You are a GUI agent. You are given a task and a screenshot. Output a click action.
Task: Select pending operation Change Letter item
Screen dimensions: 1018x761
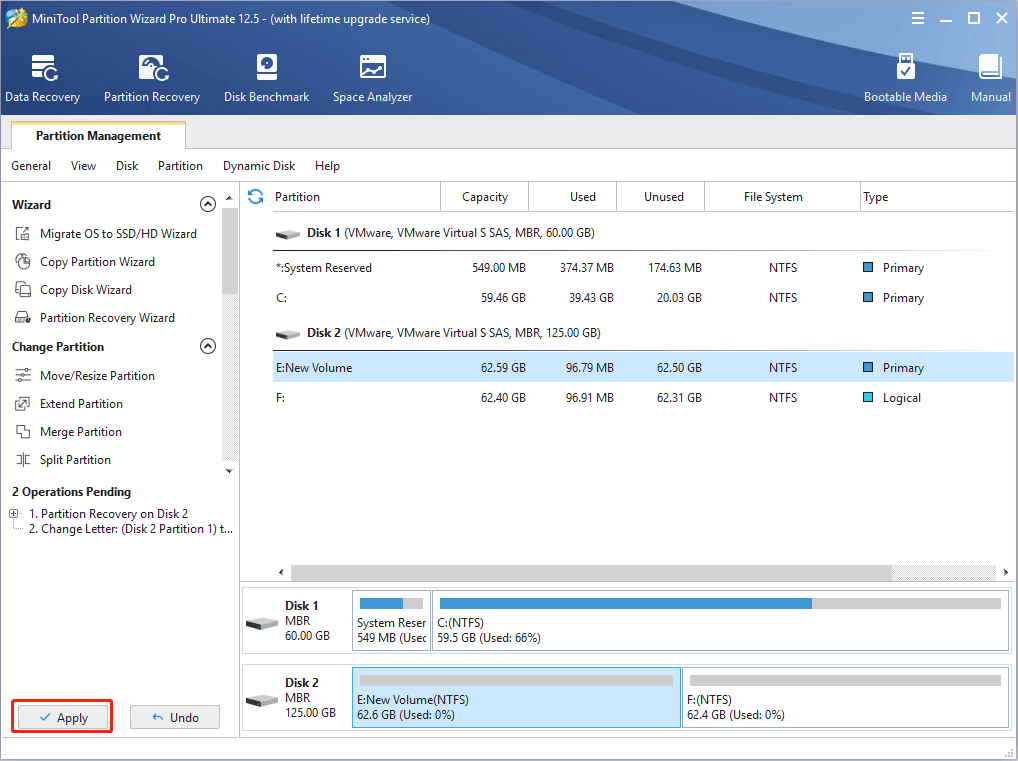click(x=130, y=529)
